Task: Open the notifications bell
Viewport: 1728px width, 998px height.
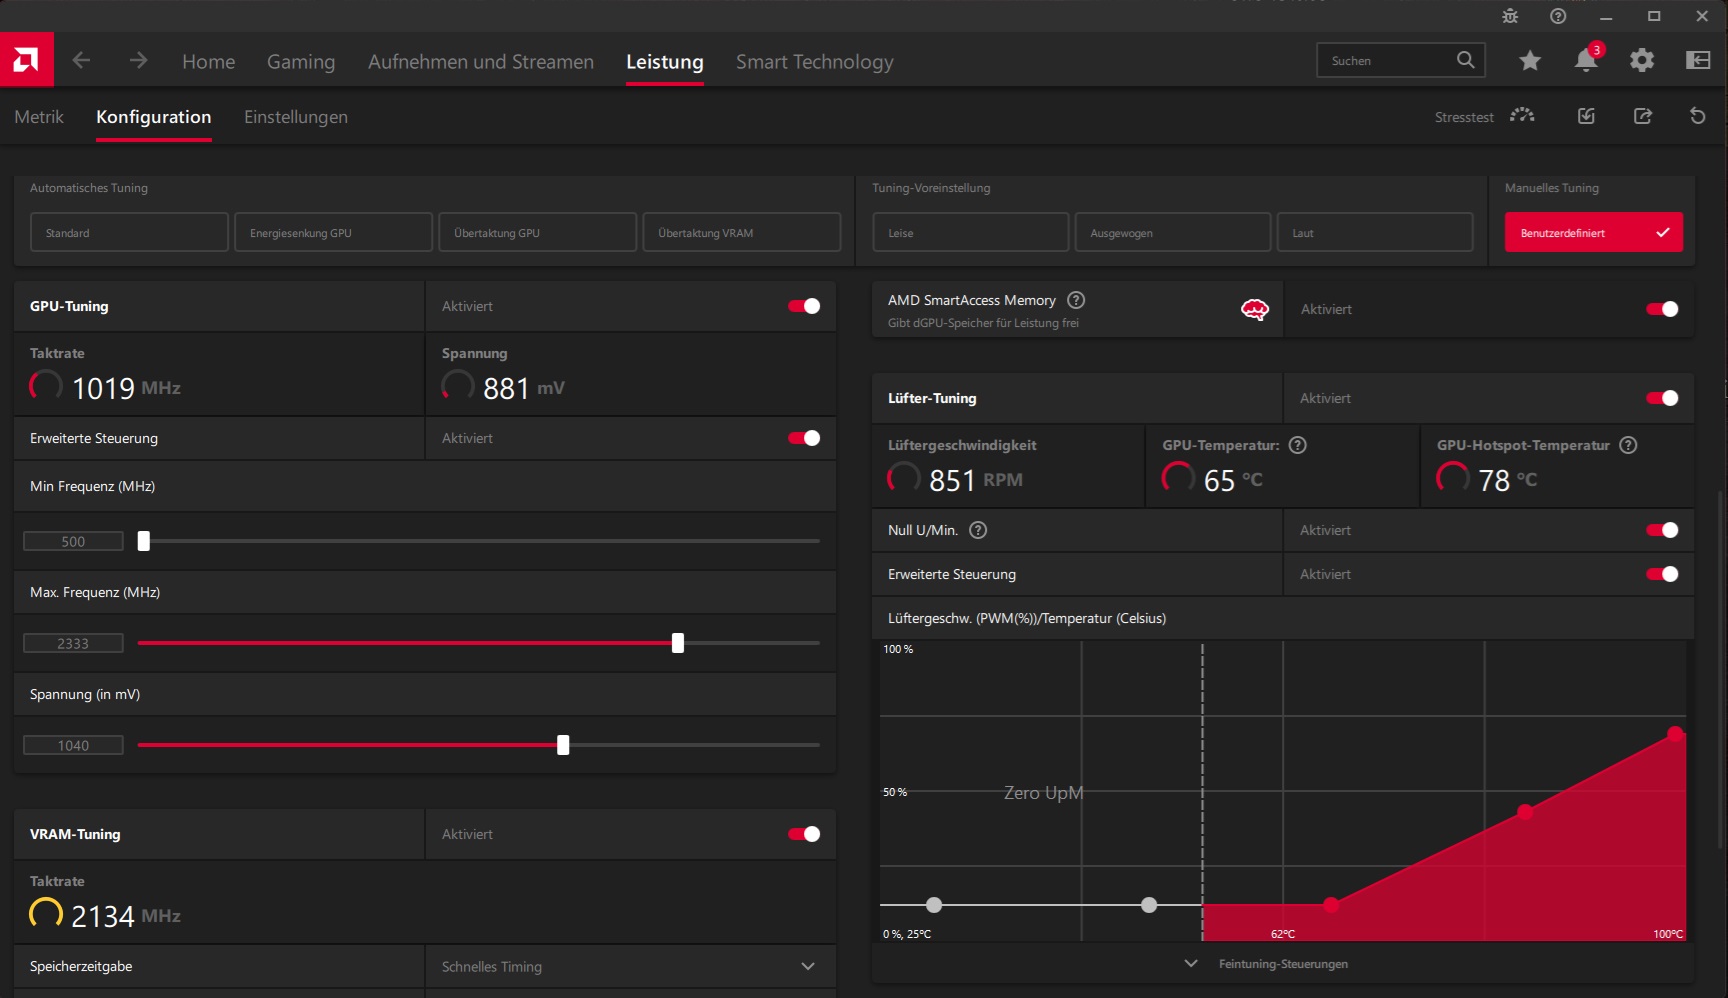Action: coord(1586,60)
